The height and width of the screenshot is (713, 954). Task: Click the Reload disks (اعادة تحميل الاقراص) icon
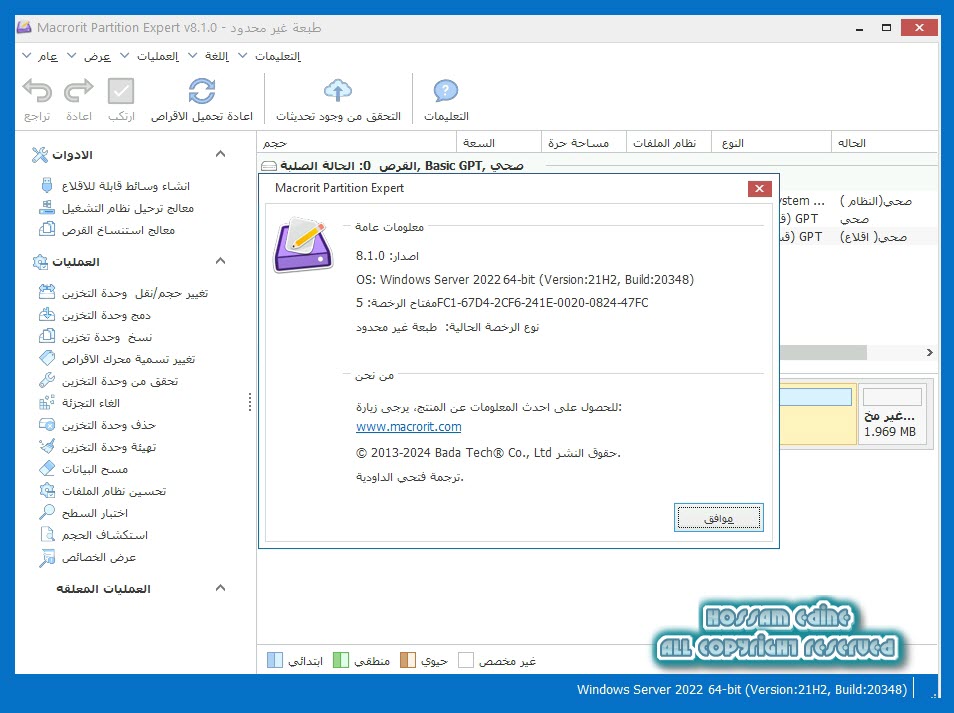(201, 91)
